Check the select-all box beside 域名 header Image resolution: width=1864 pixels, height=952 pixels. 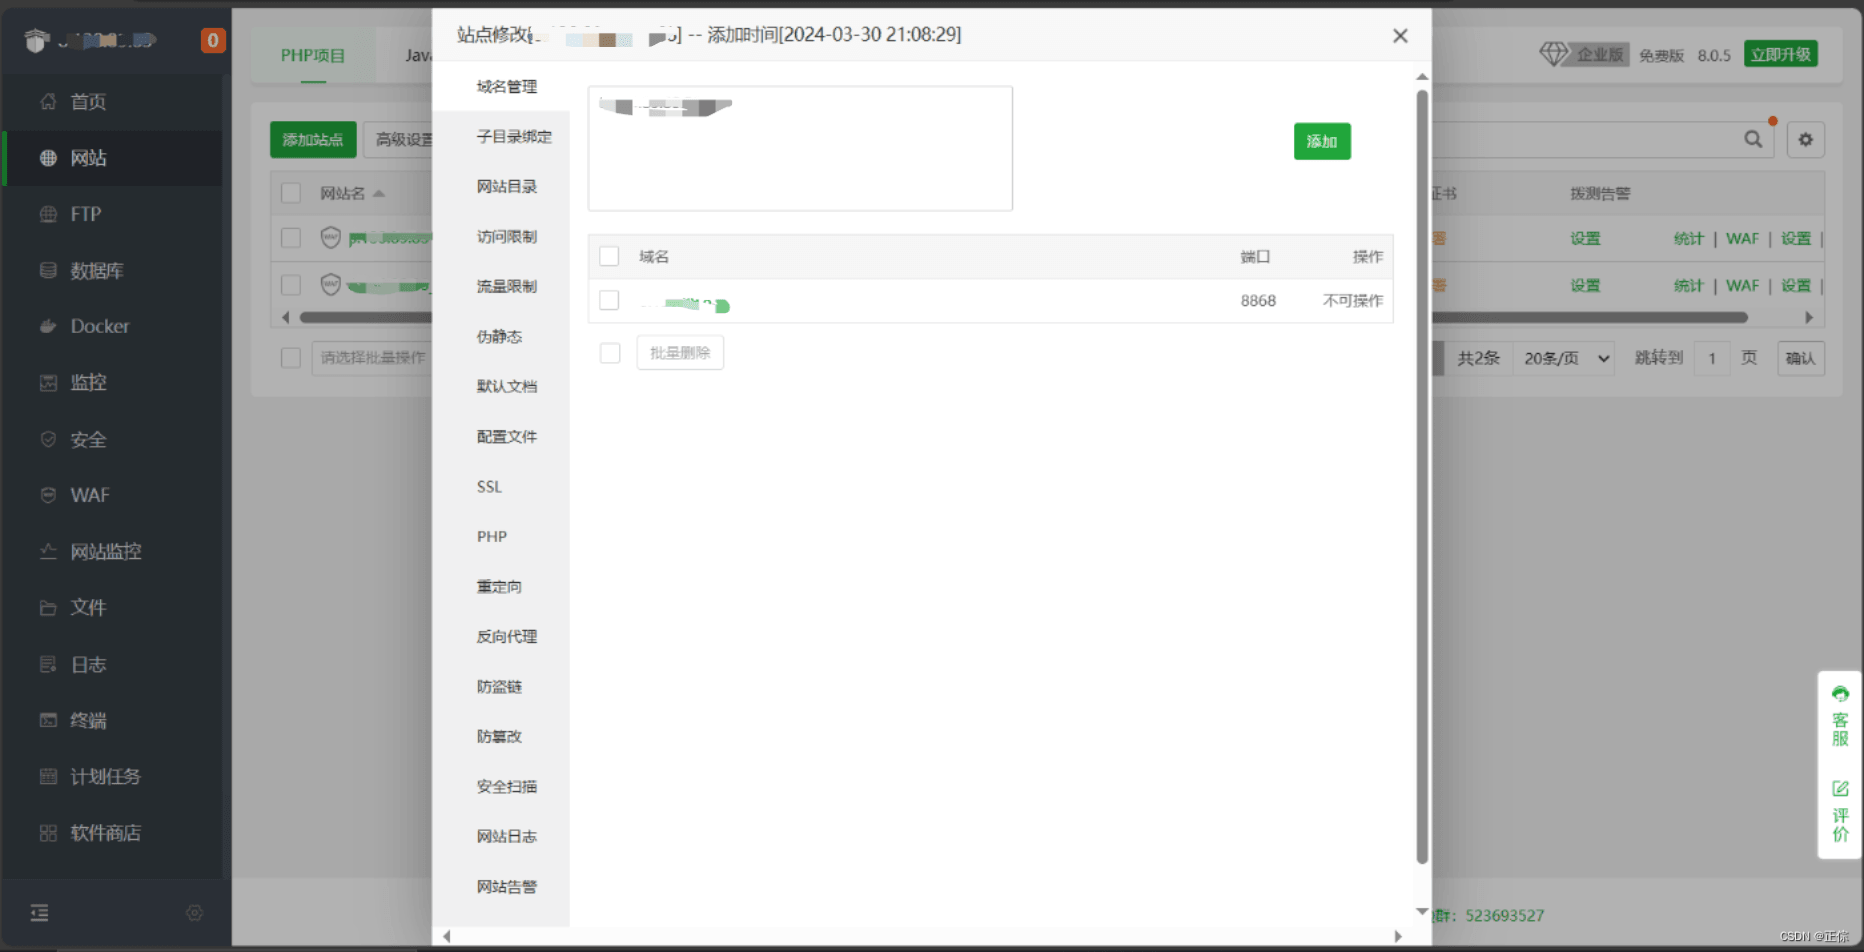(609, 257)
